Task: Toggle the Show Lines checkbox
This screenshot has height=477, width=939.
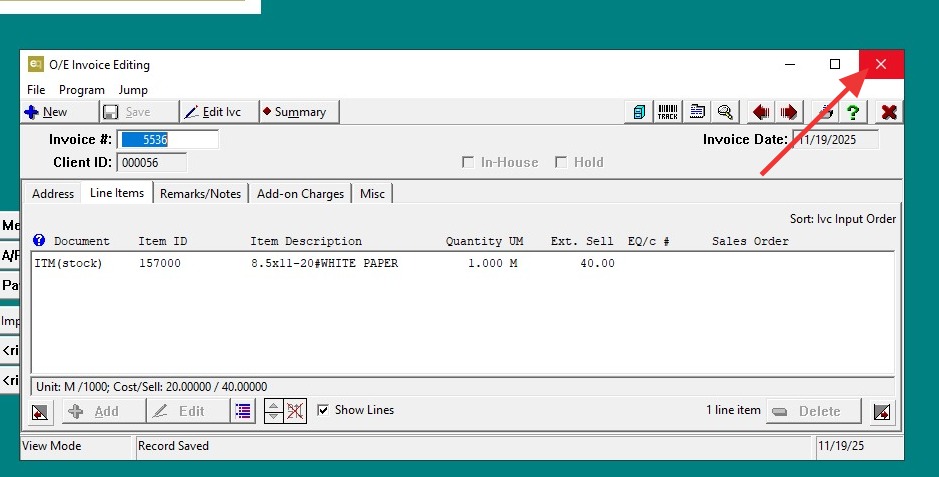Action: [323, 410]
